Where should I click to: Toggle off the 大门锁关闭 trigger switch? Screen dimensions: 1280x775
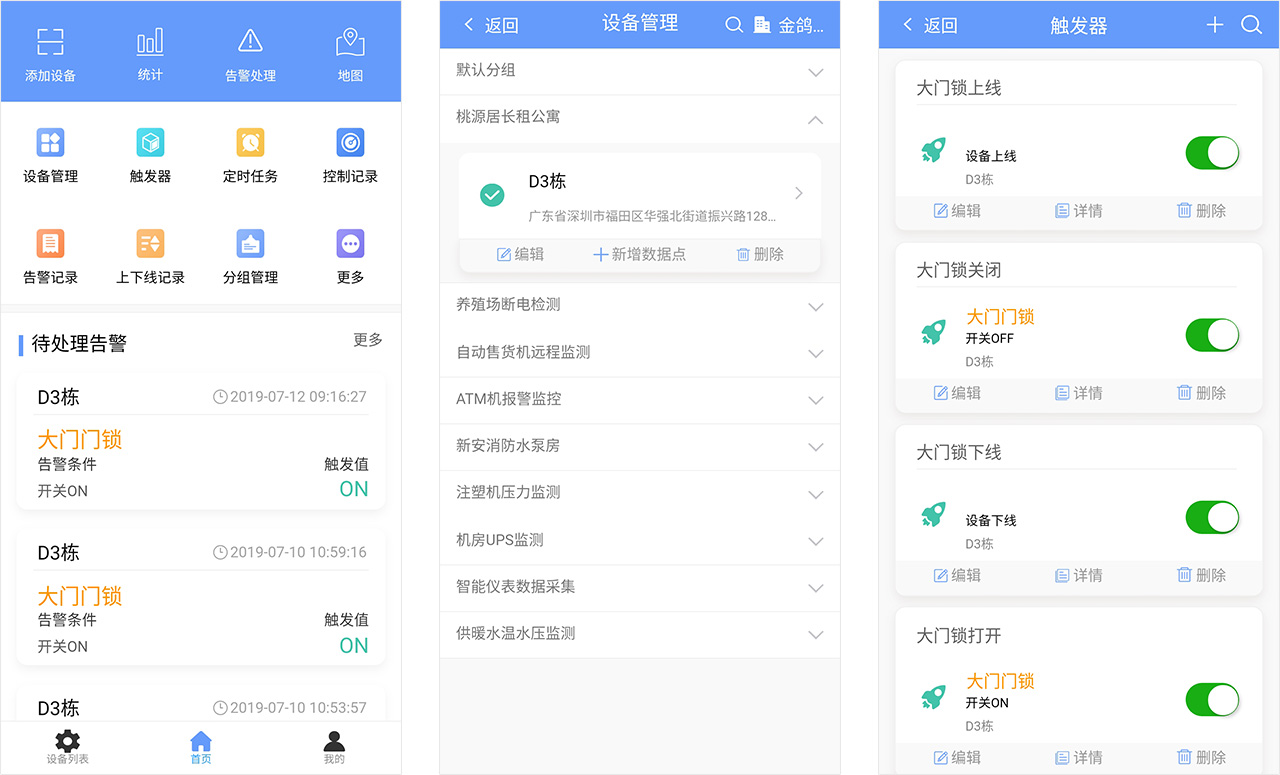[x=1212, y=335]
